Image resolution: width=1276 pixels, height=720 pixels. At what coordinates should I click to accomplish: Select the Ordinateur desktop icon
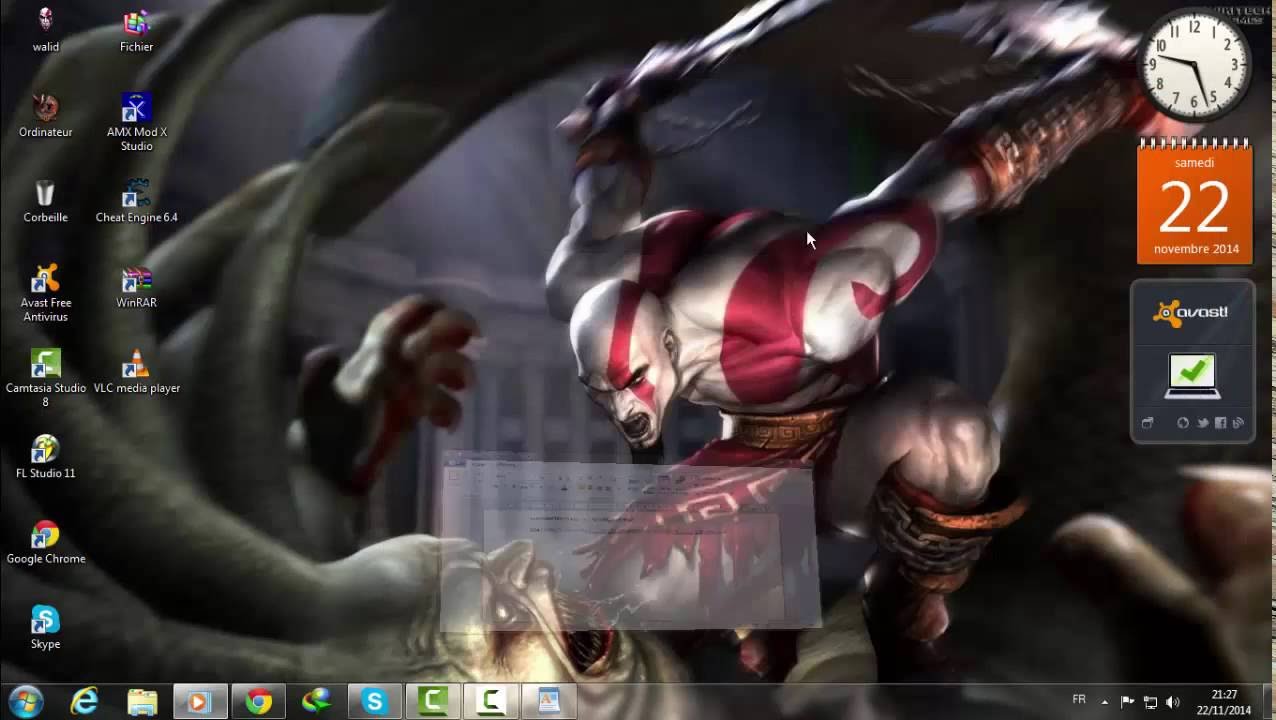45,115
